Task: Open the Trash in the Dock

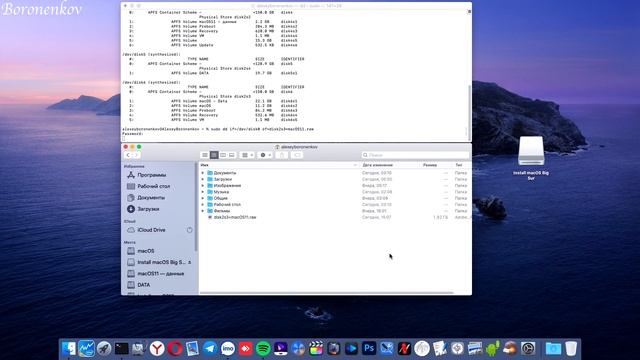Action: pos(571,349)
